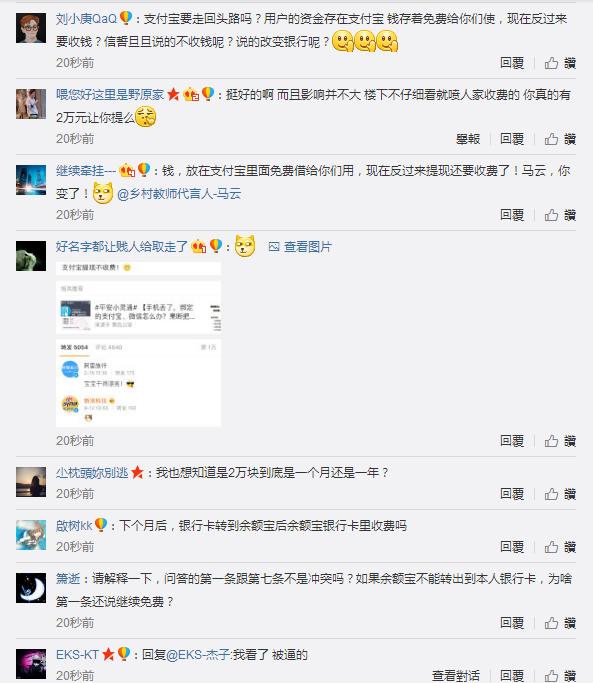Like 继续牵挂's comment about 马云
Viewport: 593px width, 683px height.
pyautogui.click(x=560, y=215)
